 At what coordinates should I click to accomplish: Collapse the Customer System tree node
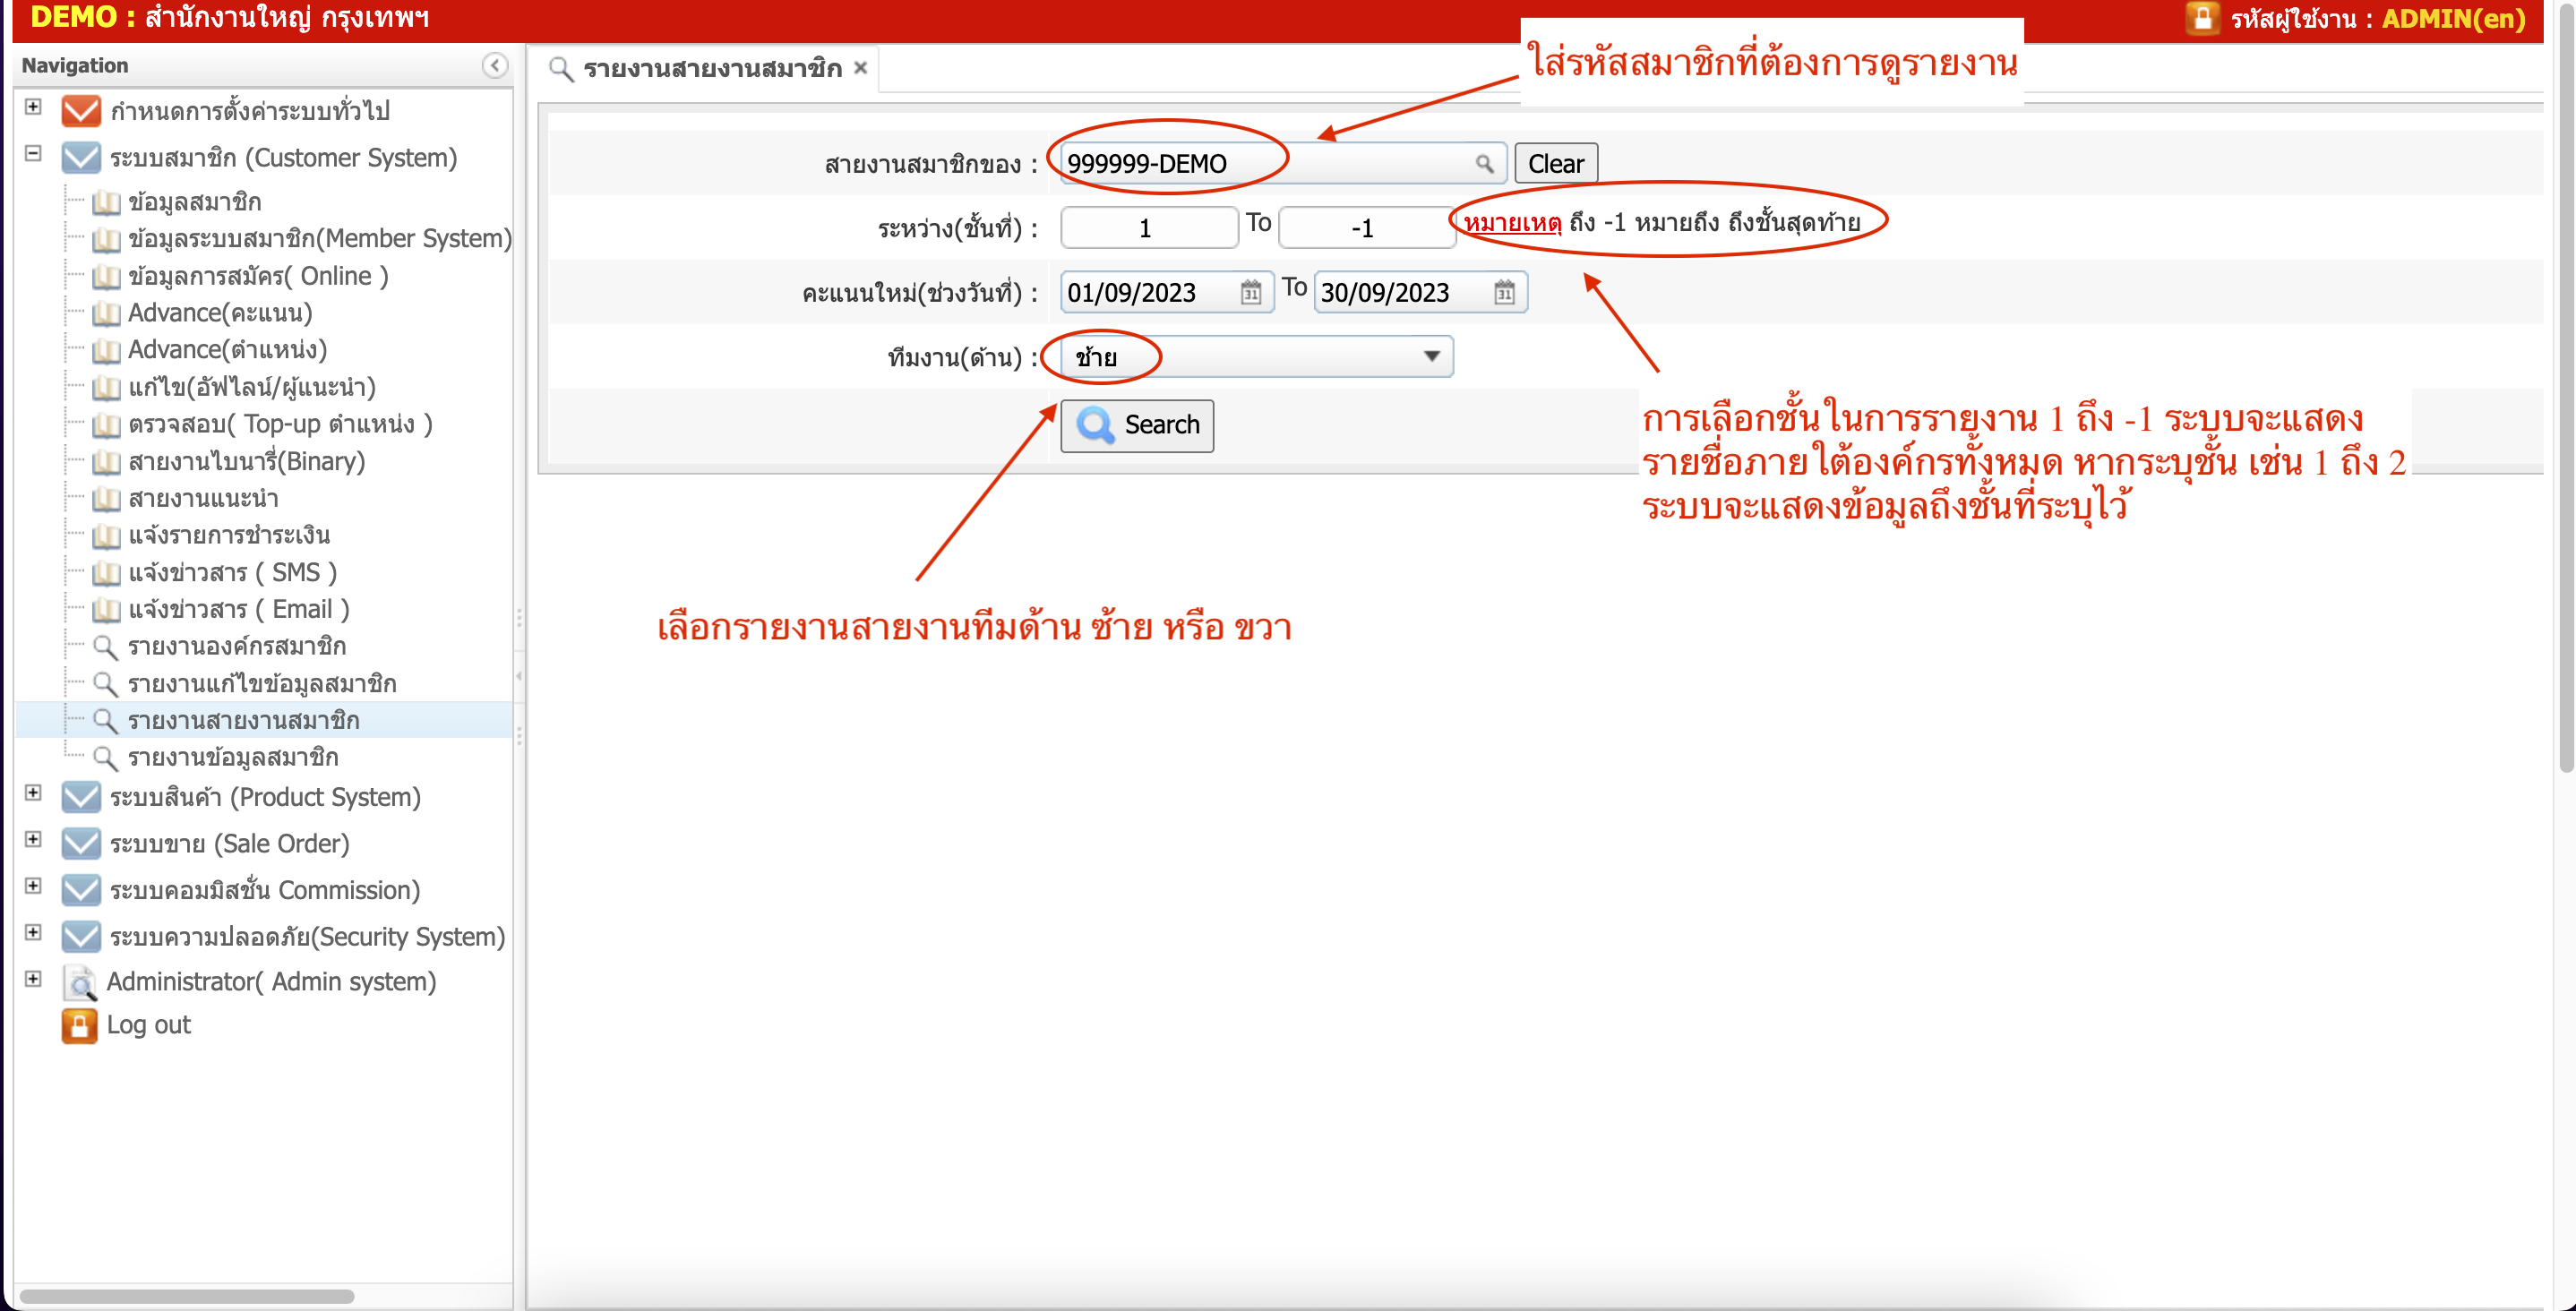[33, 154]
